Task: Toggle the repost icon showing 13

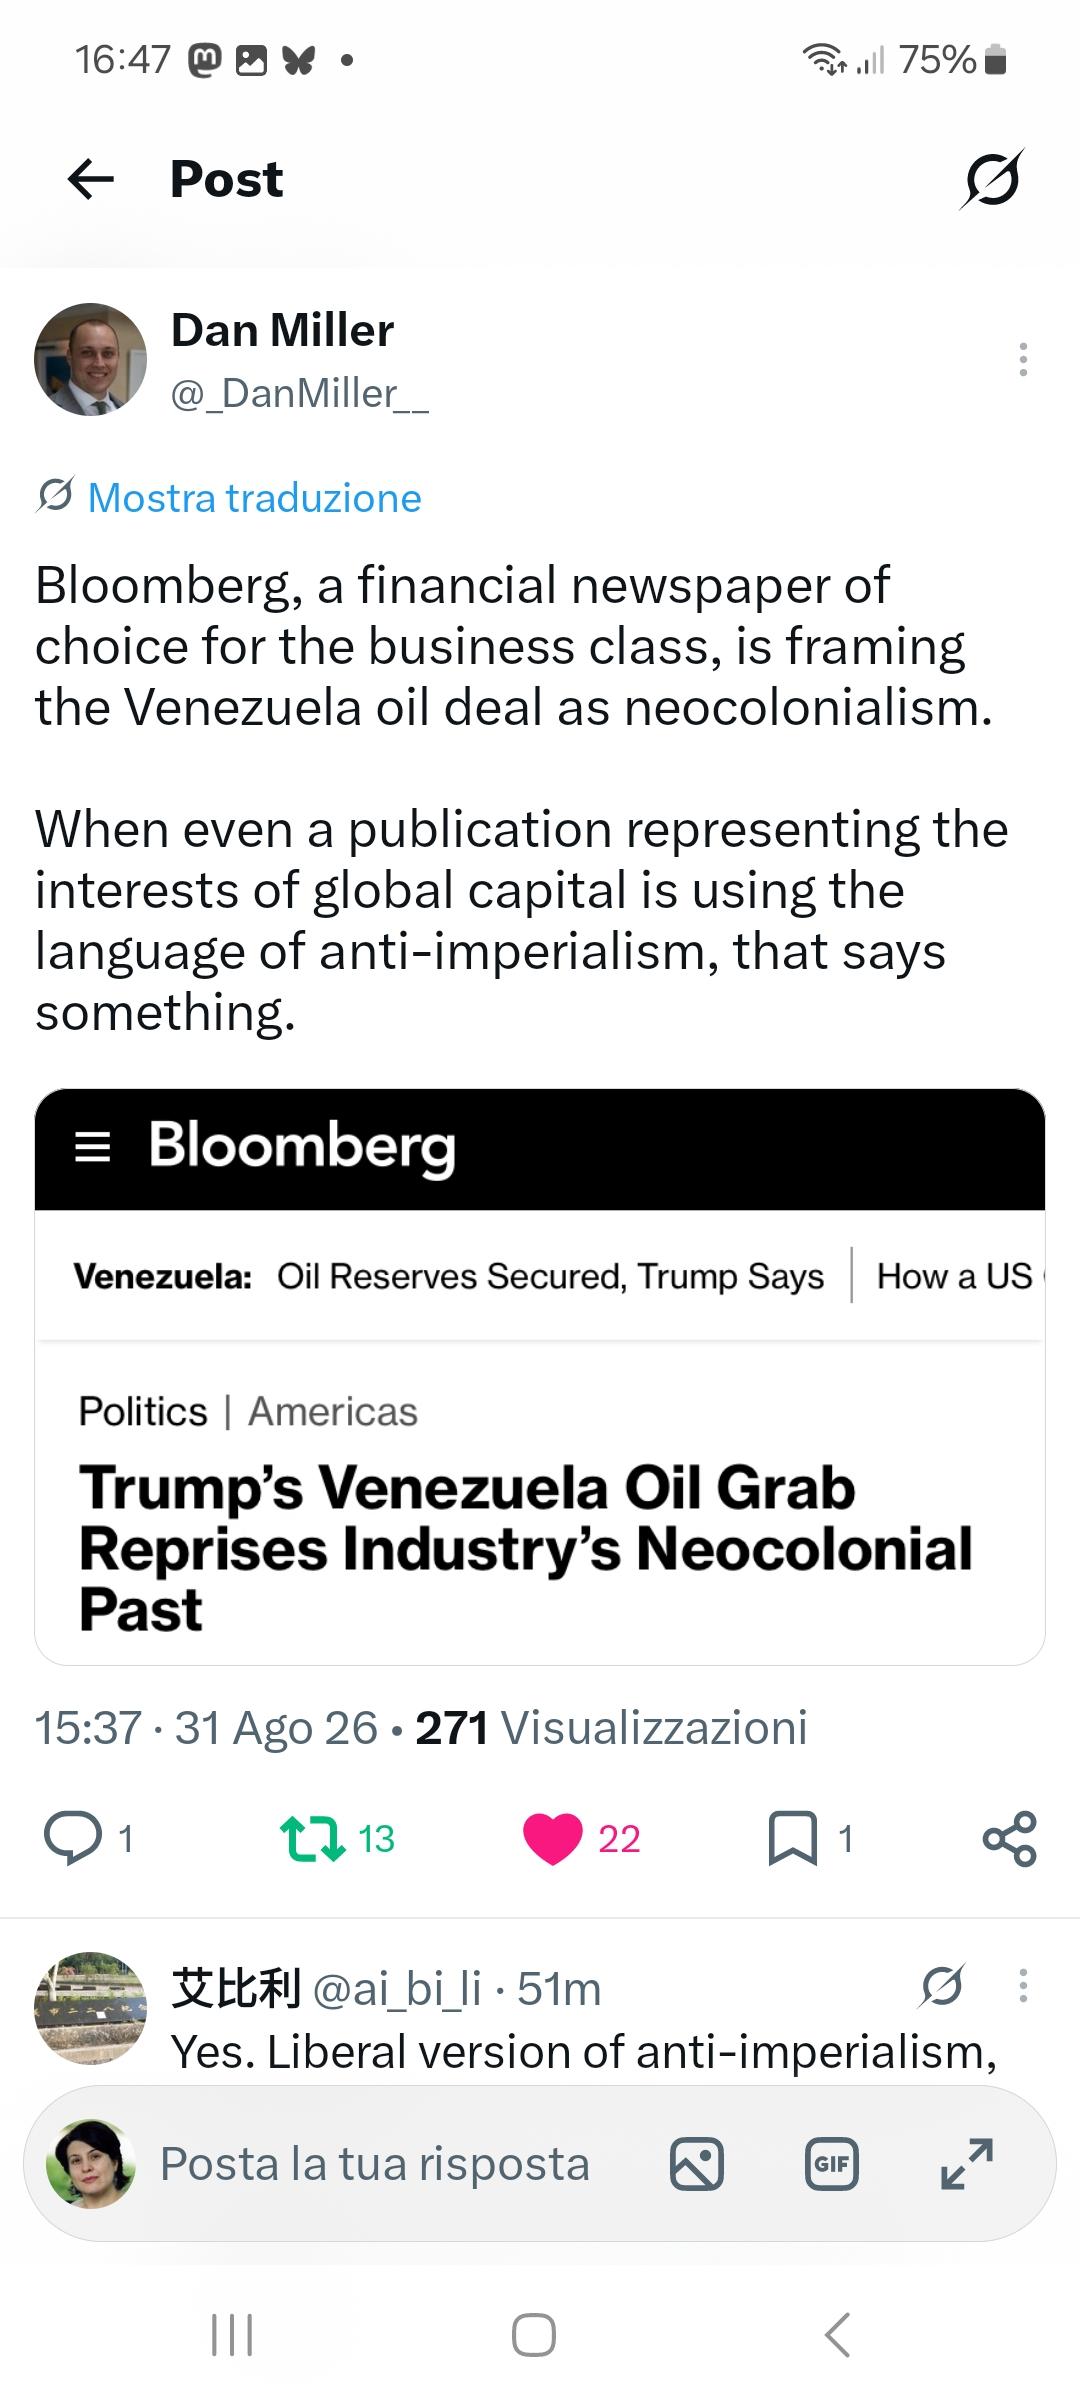Action: point(313,1838)
